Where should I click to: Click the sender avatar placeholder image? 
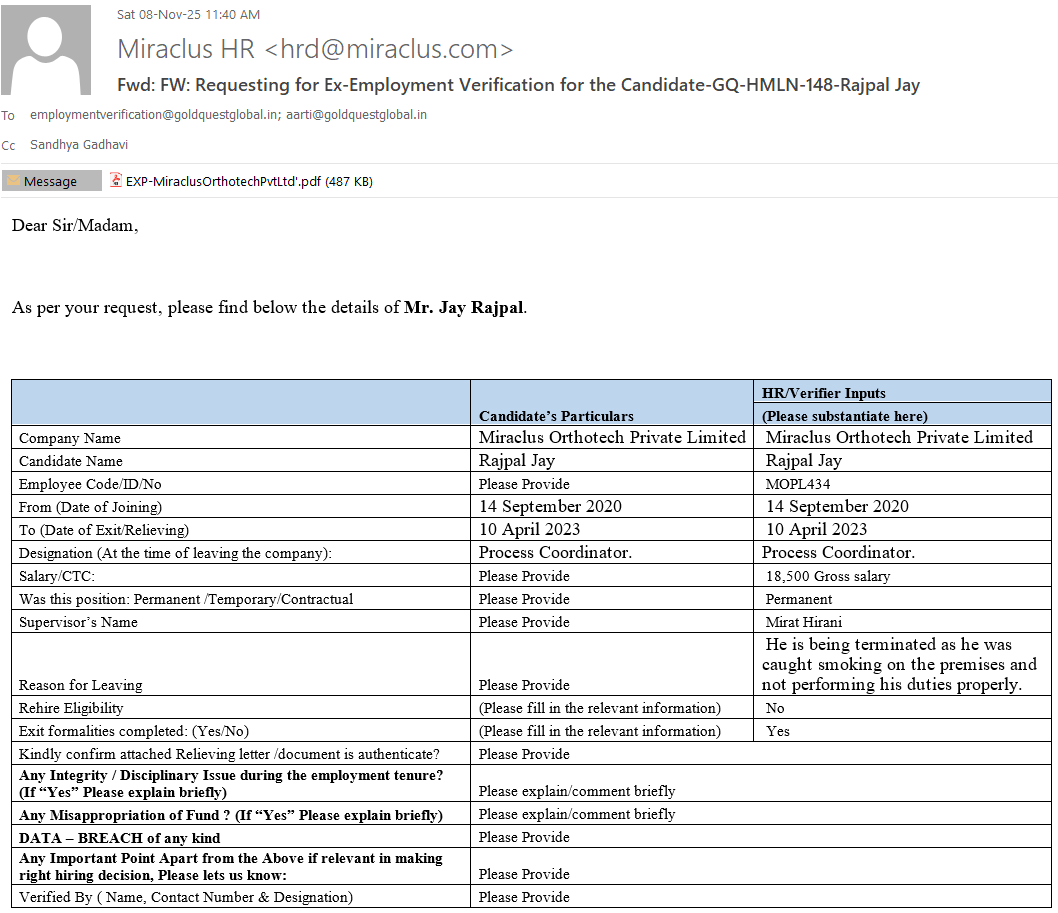[x=46, y=50]
